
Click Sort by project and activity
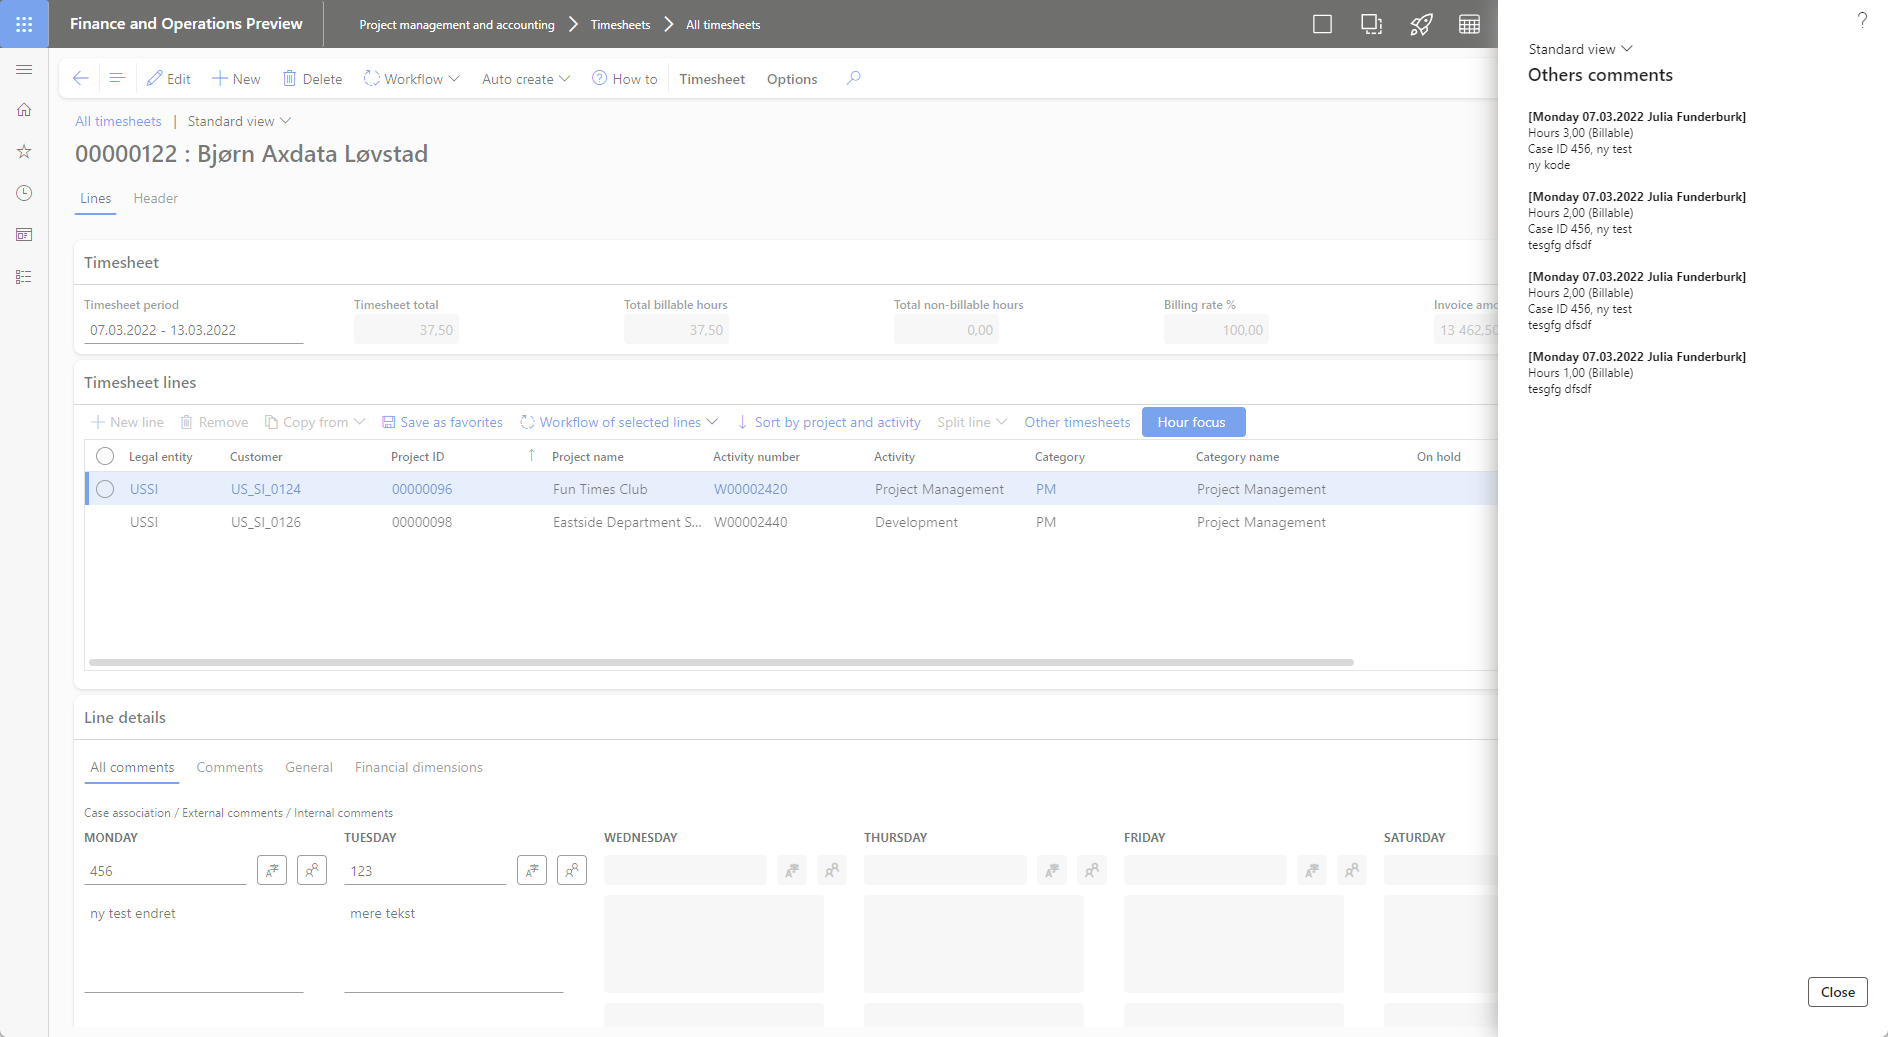click(829, 422)
